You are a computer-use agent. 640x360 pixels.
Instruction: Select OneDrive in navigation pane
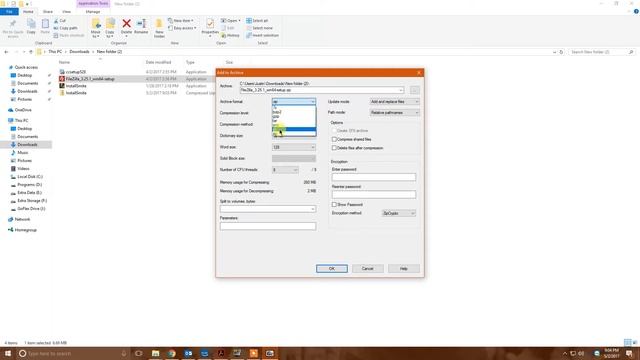point(23,110)
